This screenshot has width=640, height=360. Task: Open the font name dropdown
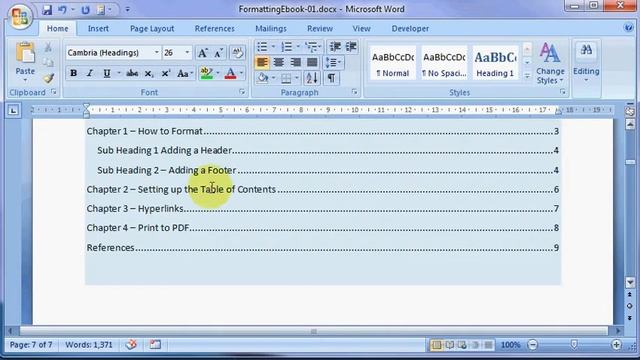pos(156,53)
